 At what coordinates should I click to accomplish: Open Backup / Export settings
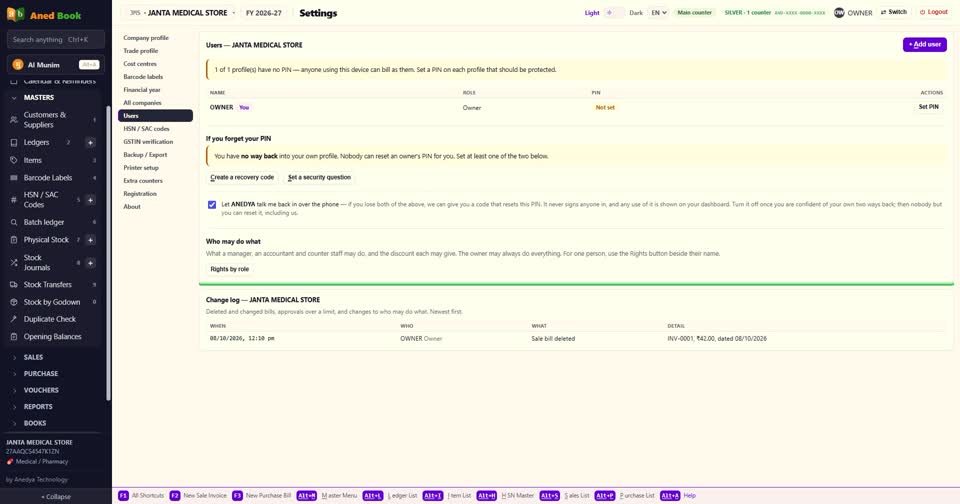[155, 154]
